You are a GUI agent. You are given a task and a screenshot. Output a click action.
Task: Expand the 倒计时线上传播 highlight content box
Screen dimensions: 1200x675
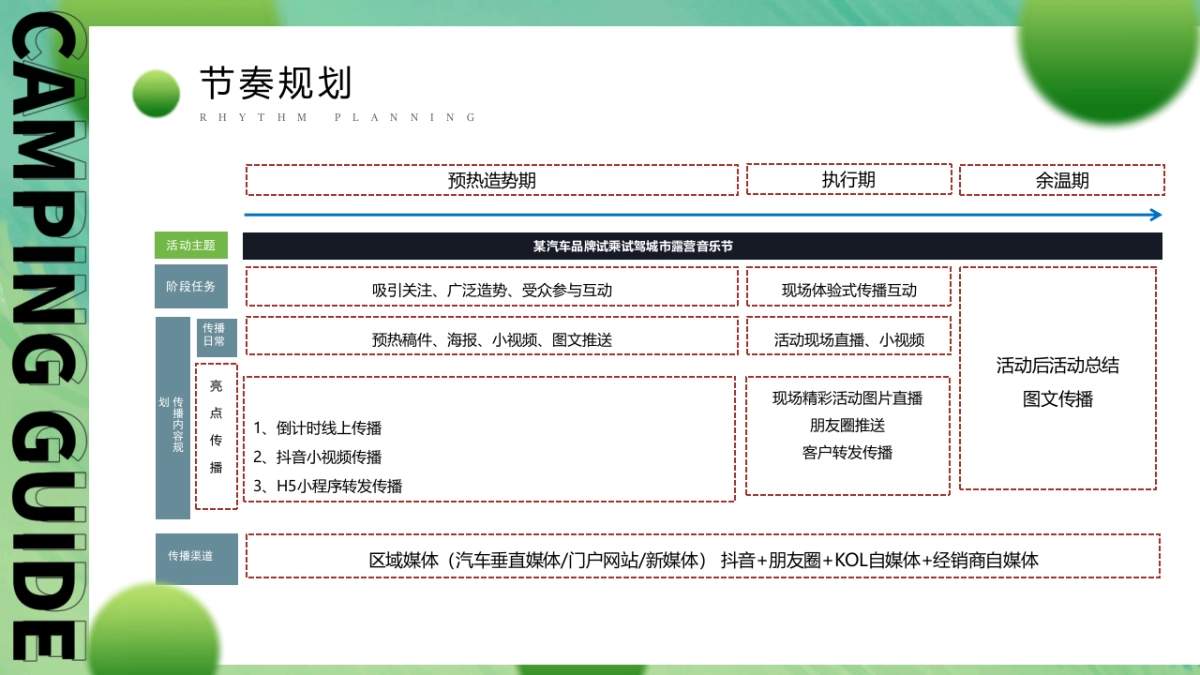click(491, 435)
